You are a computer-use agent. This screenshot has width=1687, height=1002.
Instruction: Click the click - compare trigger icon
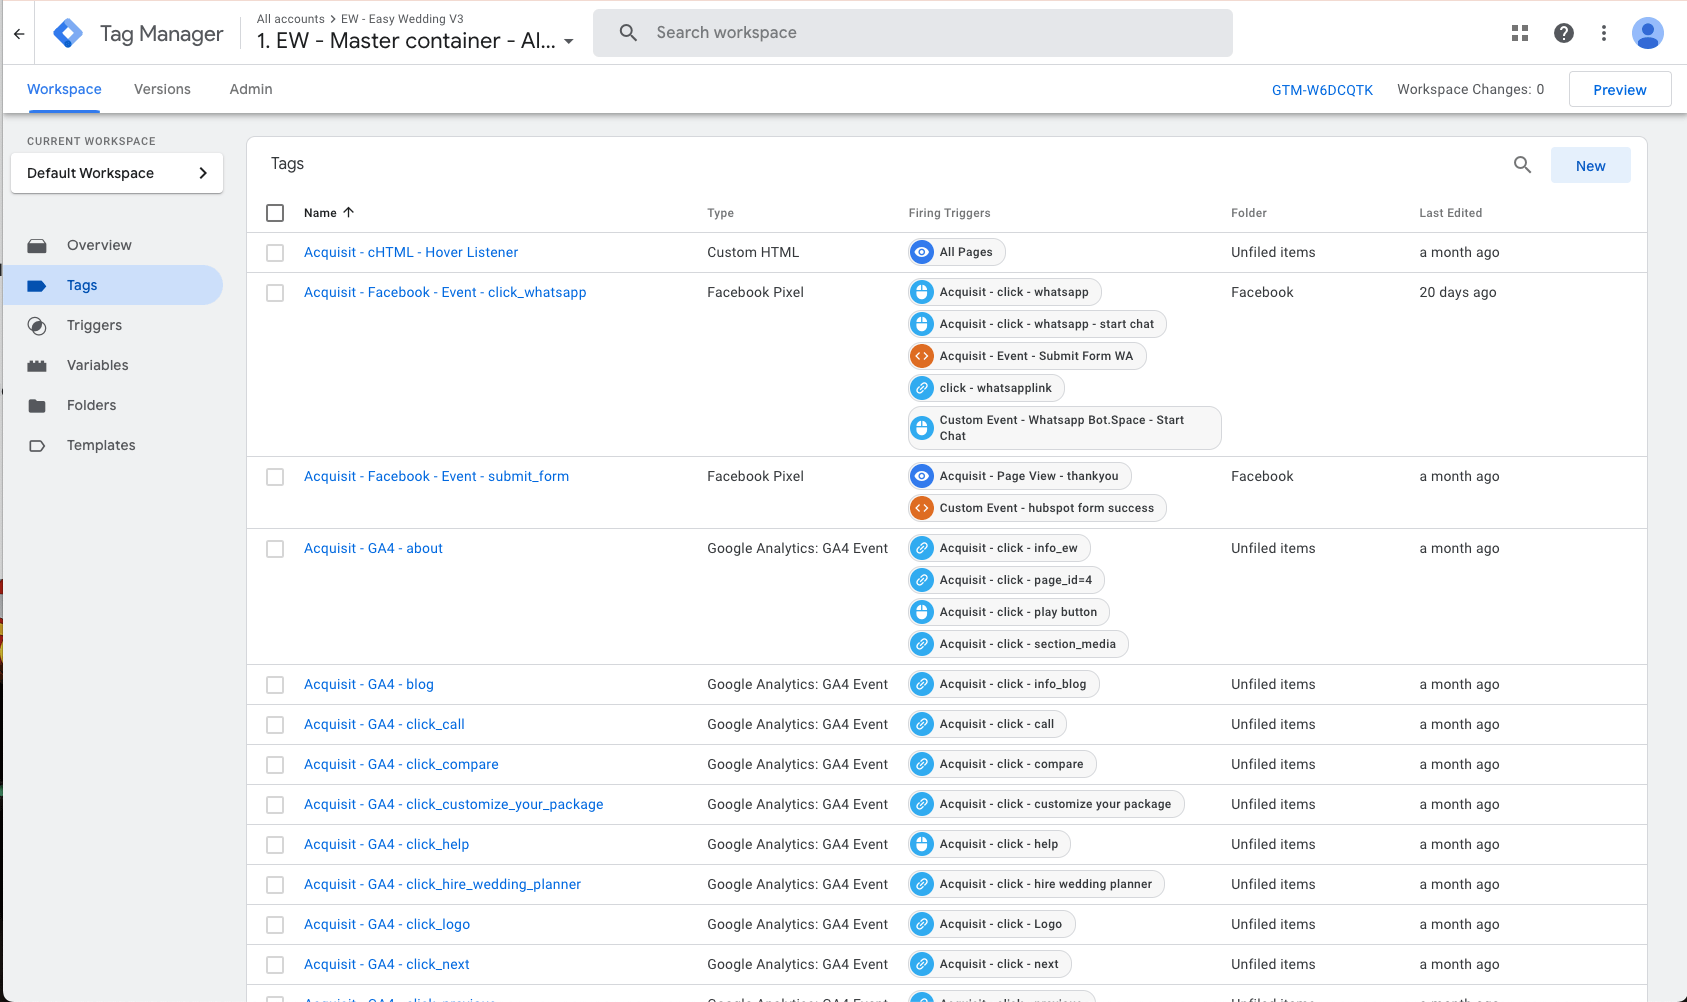(x=922, y=764)
